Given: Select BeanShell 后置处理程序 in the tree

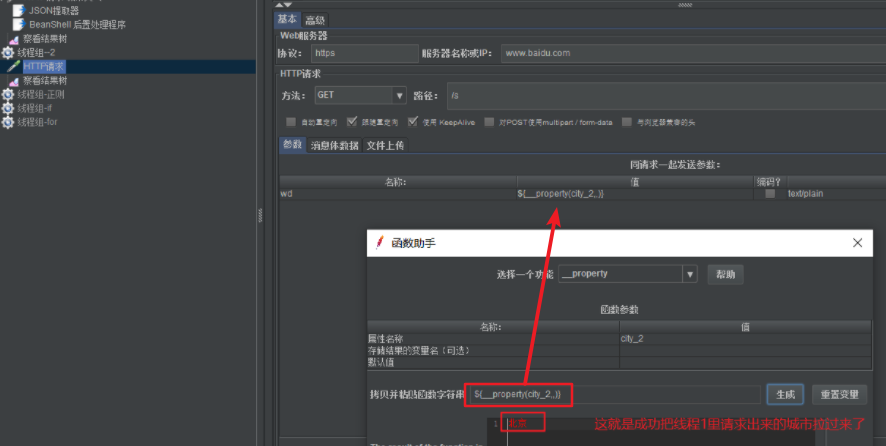Looking at the screenshot, I should (x=77, y=24).
